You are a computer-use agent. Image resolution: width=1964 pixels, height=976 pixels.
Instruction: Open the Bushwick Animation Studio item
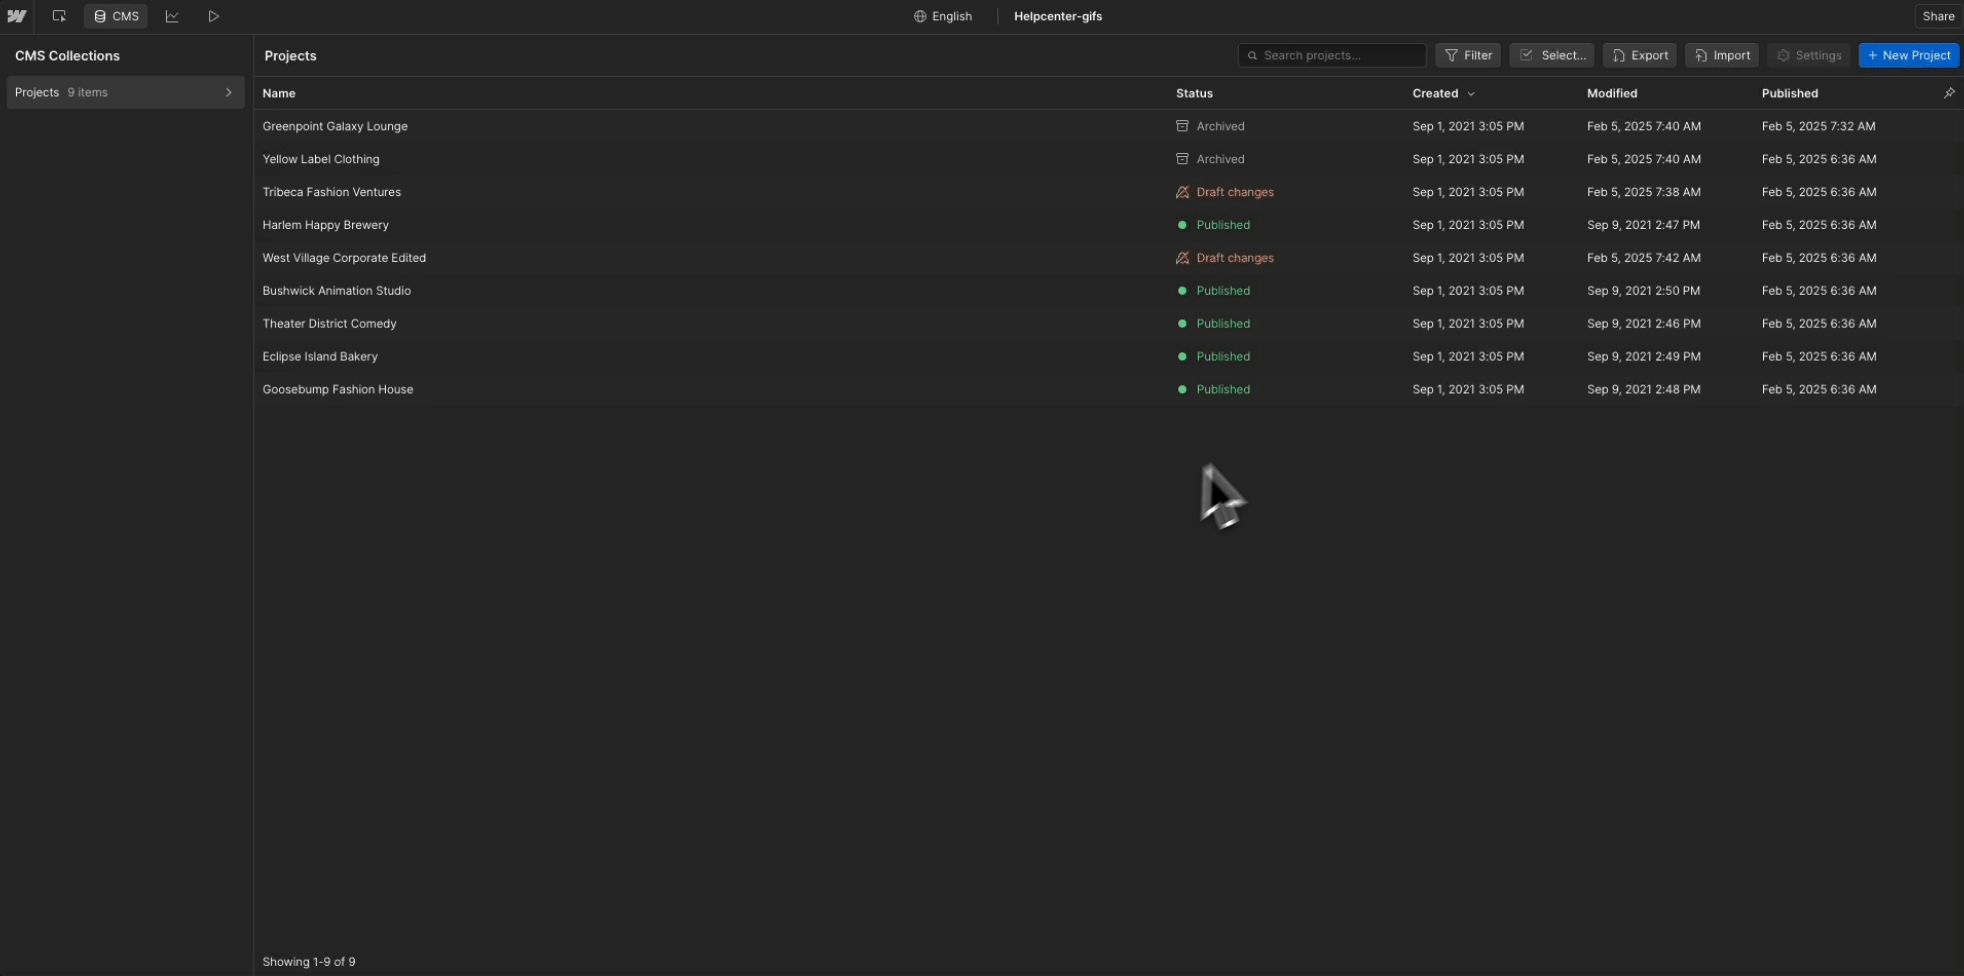[337, 291]
